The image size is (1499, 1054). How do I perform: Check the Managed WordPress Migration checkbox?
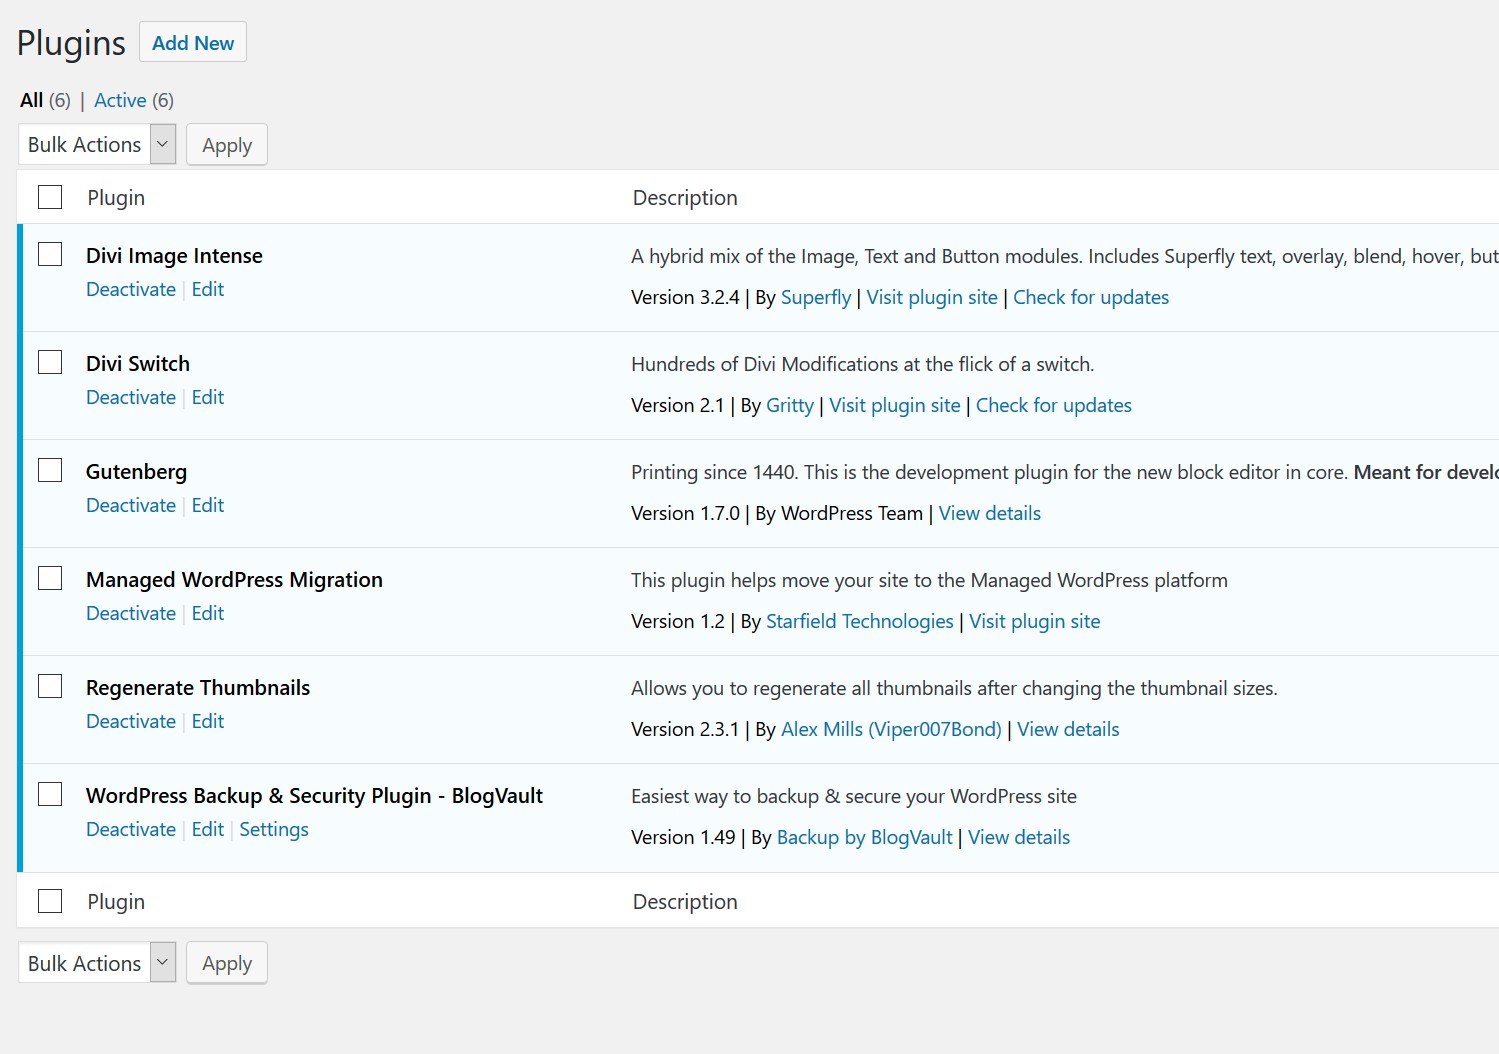coord(50,578)
